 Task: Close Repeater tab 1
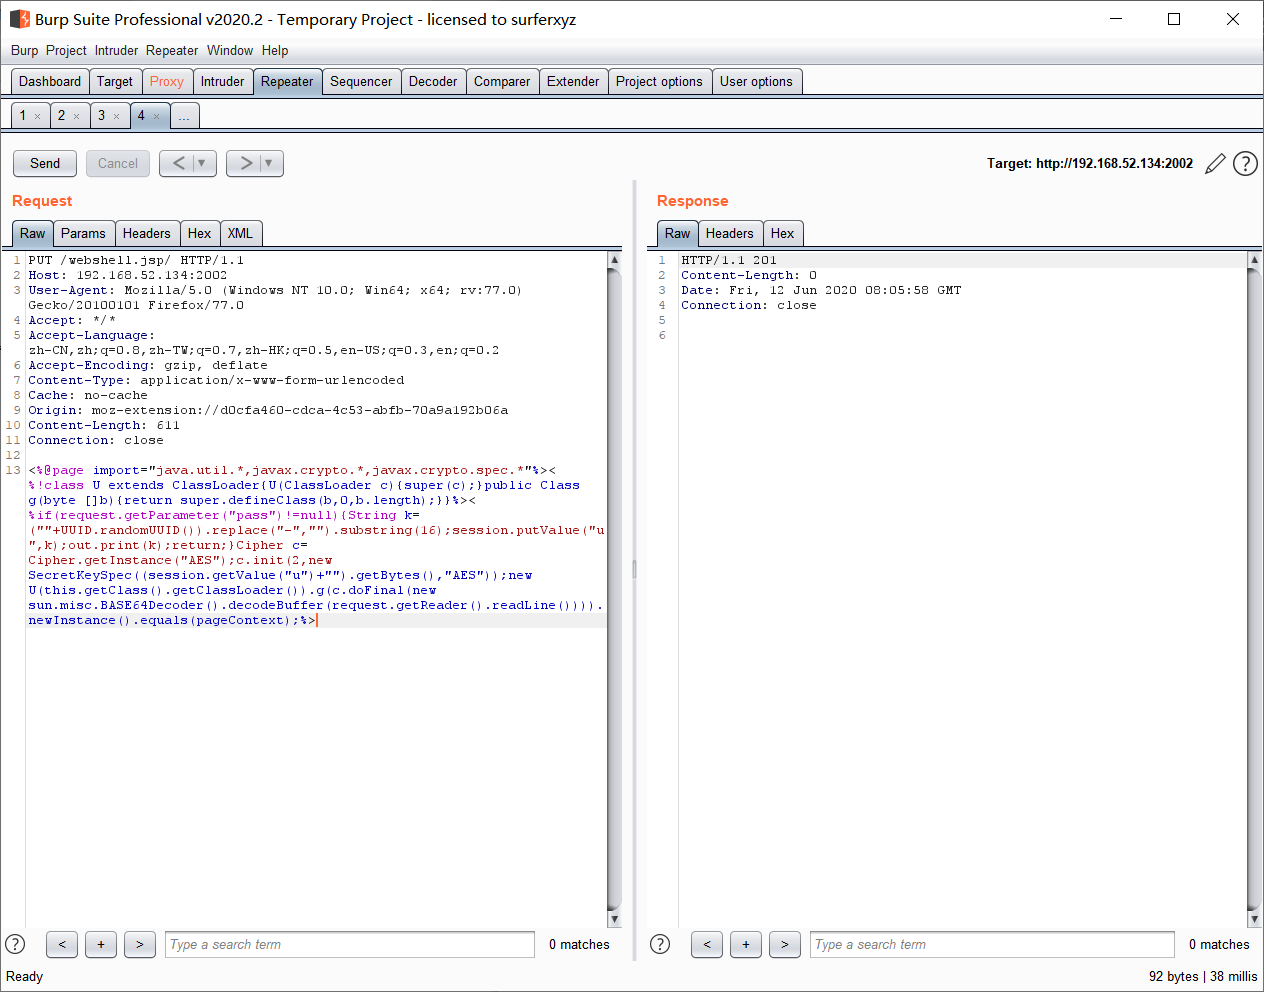point(38,117)
